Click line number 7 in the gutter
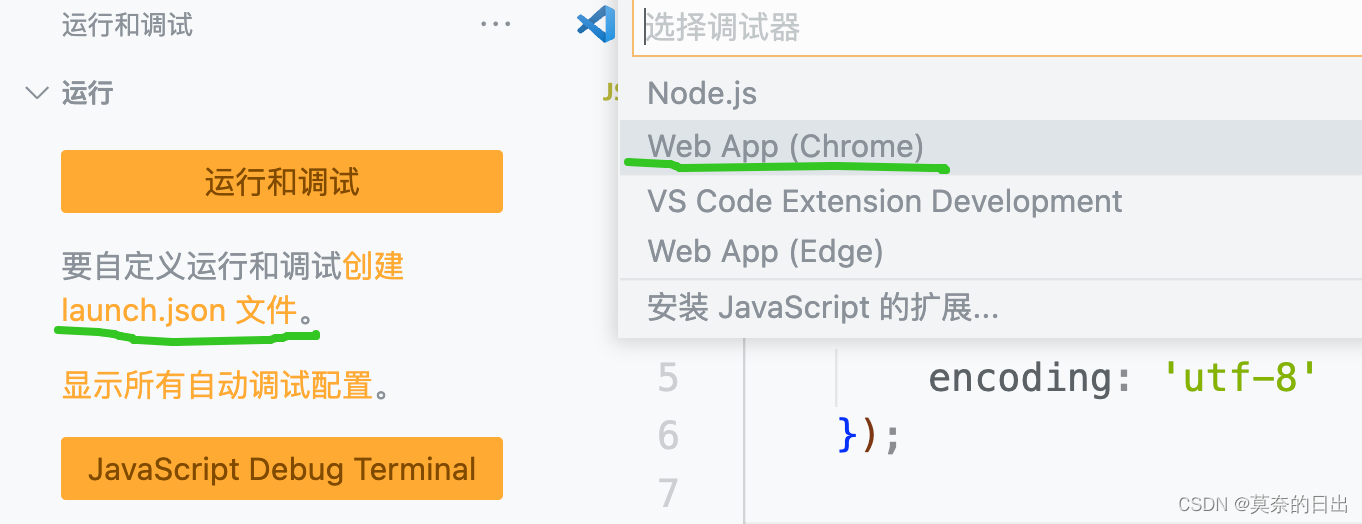 click(x=668, y=493)
